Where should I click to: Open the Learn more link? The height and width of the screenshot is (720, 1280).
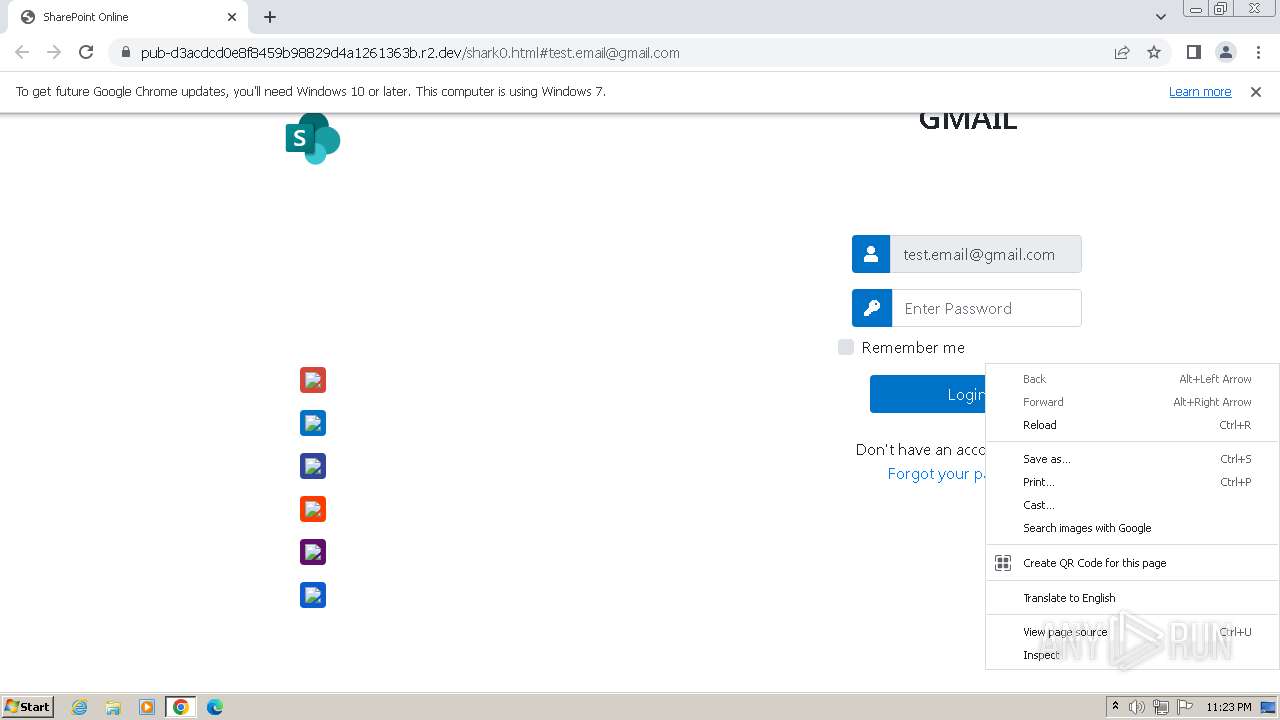1200,91
